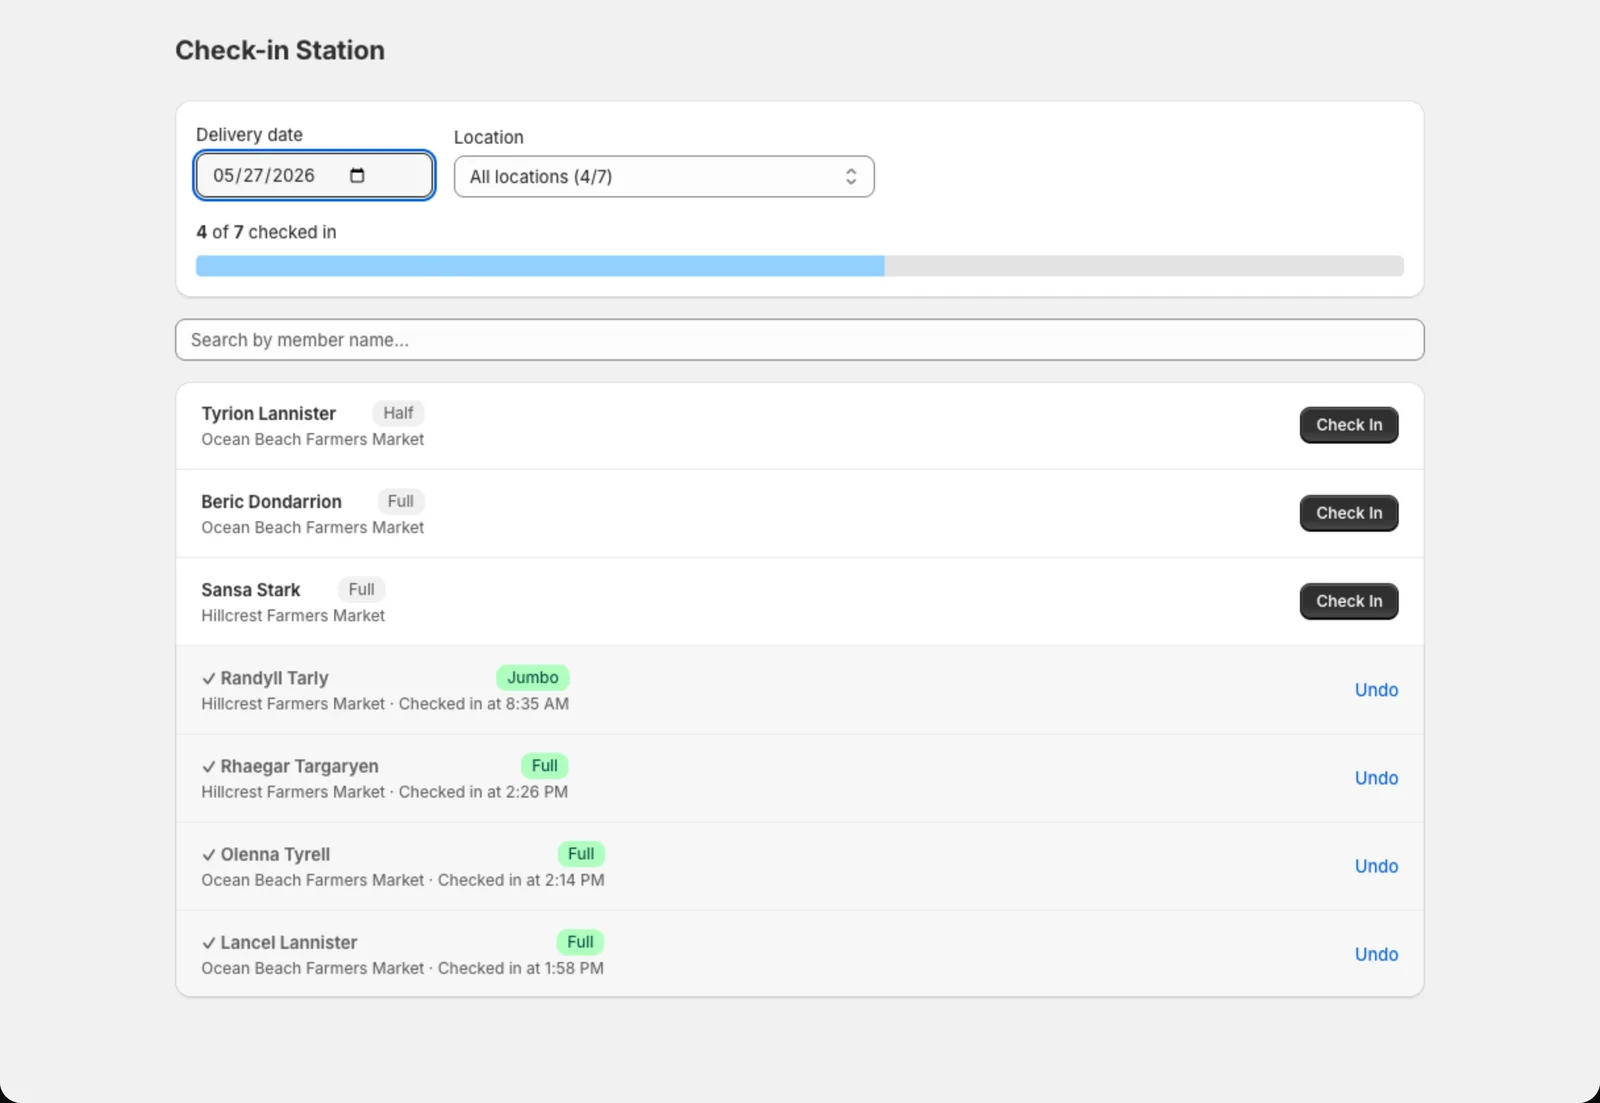
Task: Click the checkmark beside Olenna Tyrell
Action: (208, 854)
